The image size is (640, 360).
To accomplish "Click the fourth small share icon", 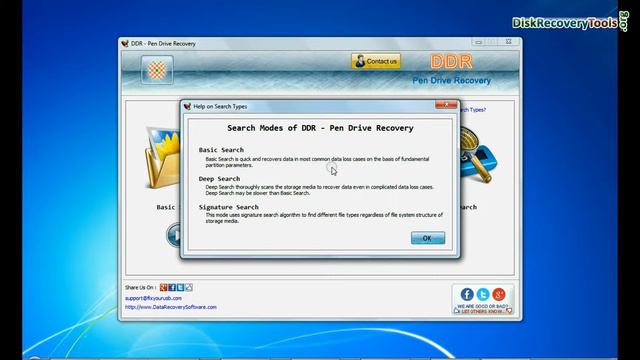I will pyautogui.click(x=189, y=287).
